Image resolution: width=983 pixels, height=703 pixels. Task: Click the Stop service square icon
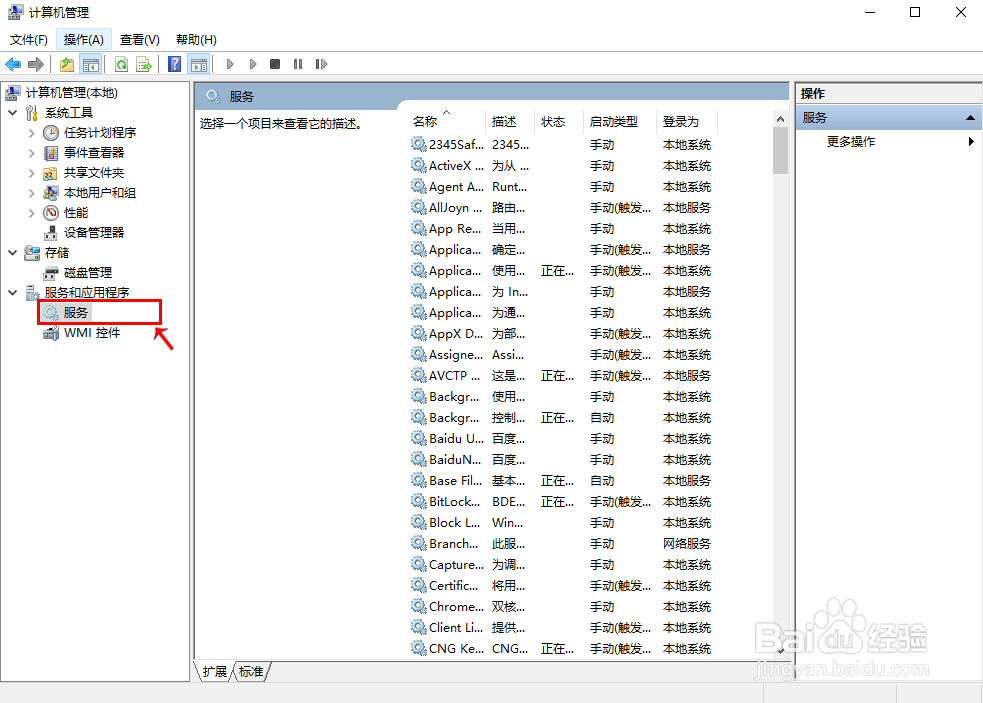click(275, 64)
